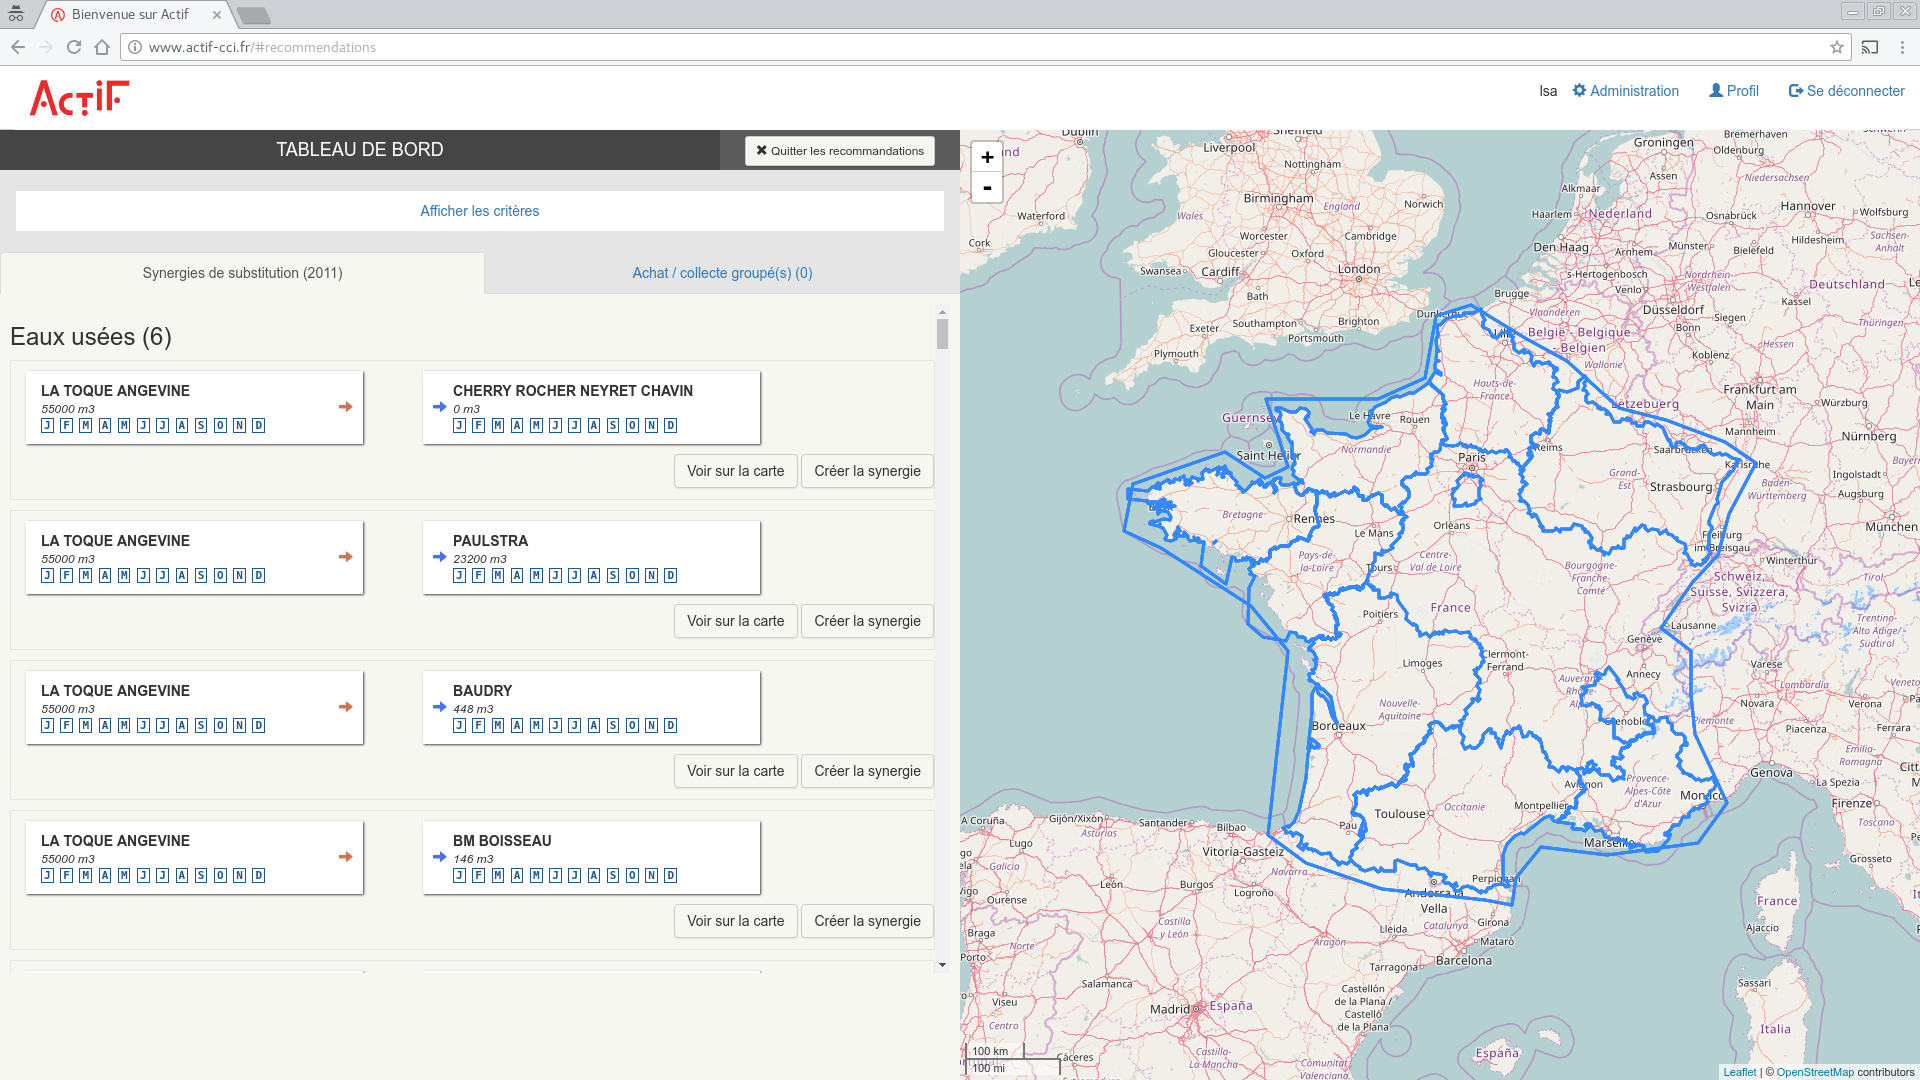Screen dimensions: 1920x1080
Task: Expand Afficher les critères
Action: click(479, 211)
